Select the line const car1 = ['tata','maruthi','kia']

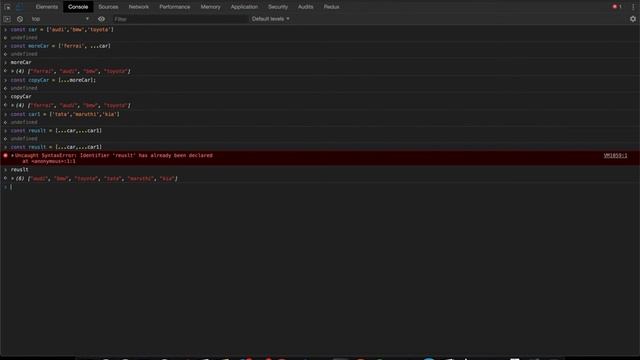(x=65, y=114)
